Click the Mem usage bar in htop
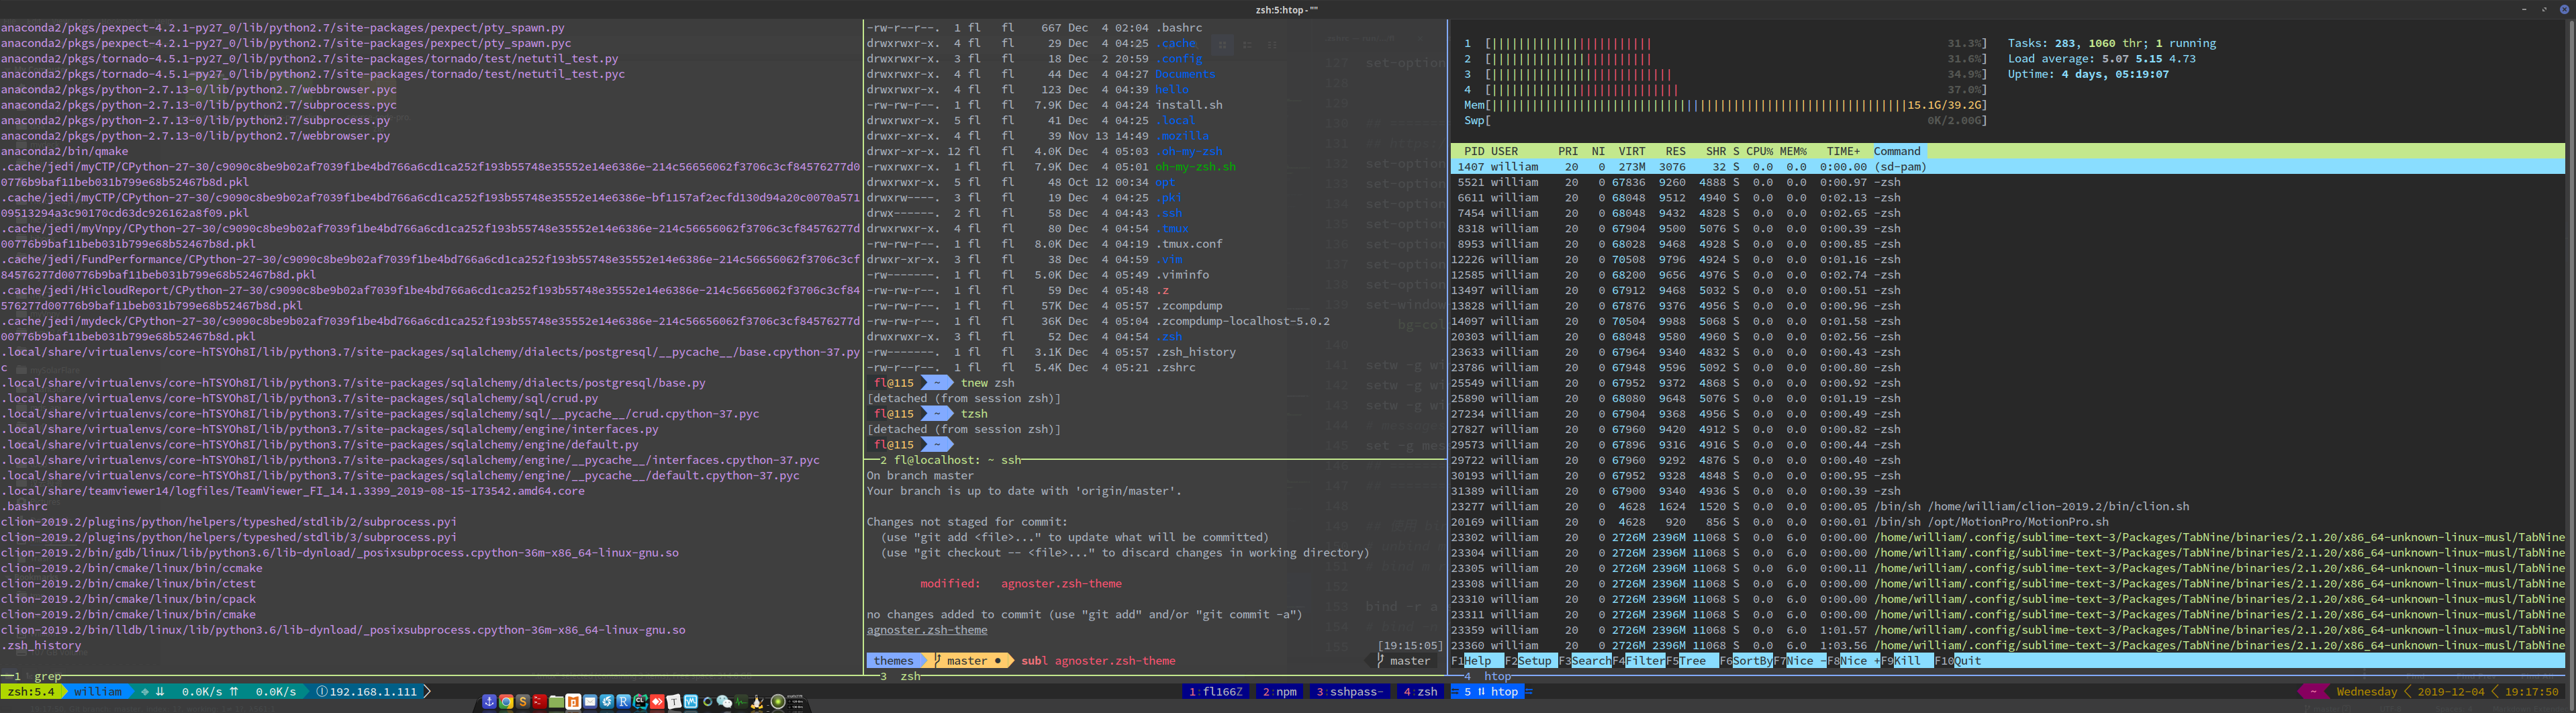 tap(1725, 105)
